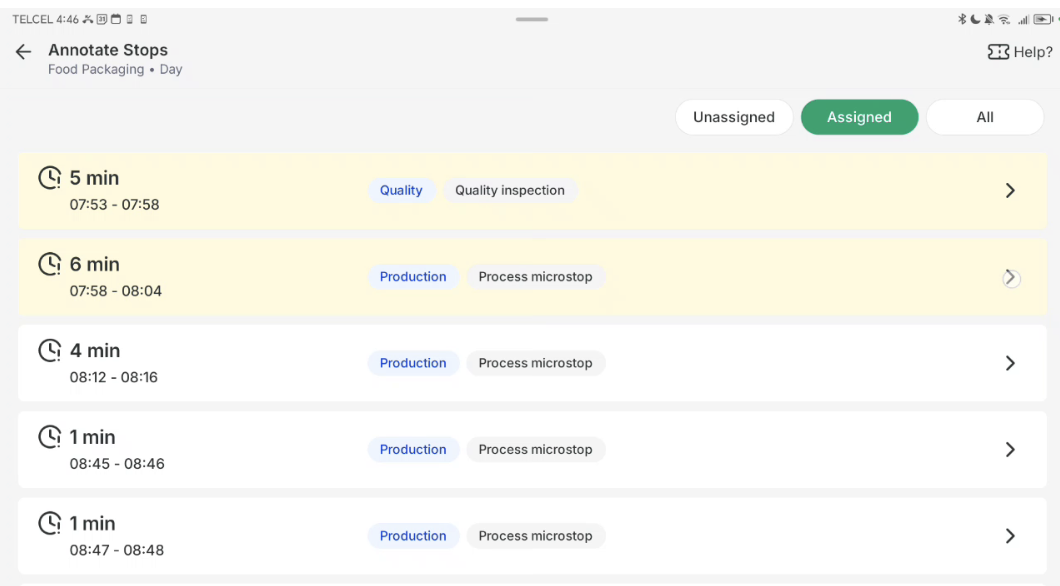Tap Production tag on the 4 min stop
The width and height of the screenshot is (1060, 586).
(413, 363)
